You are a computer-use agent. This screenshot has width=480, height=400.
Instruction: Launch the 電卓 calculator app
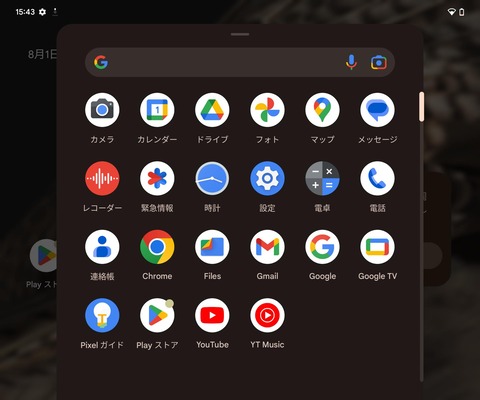click(322, 178)
